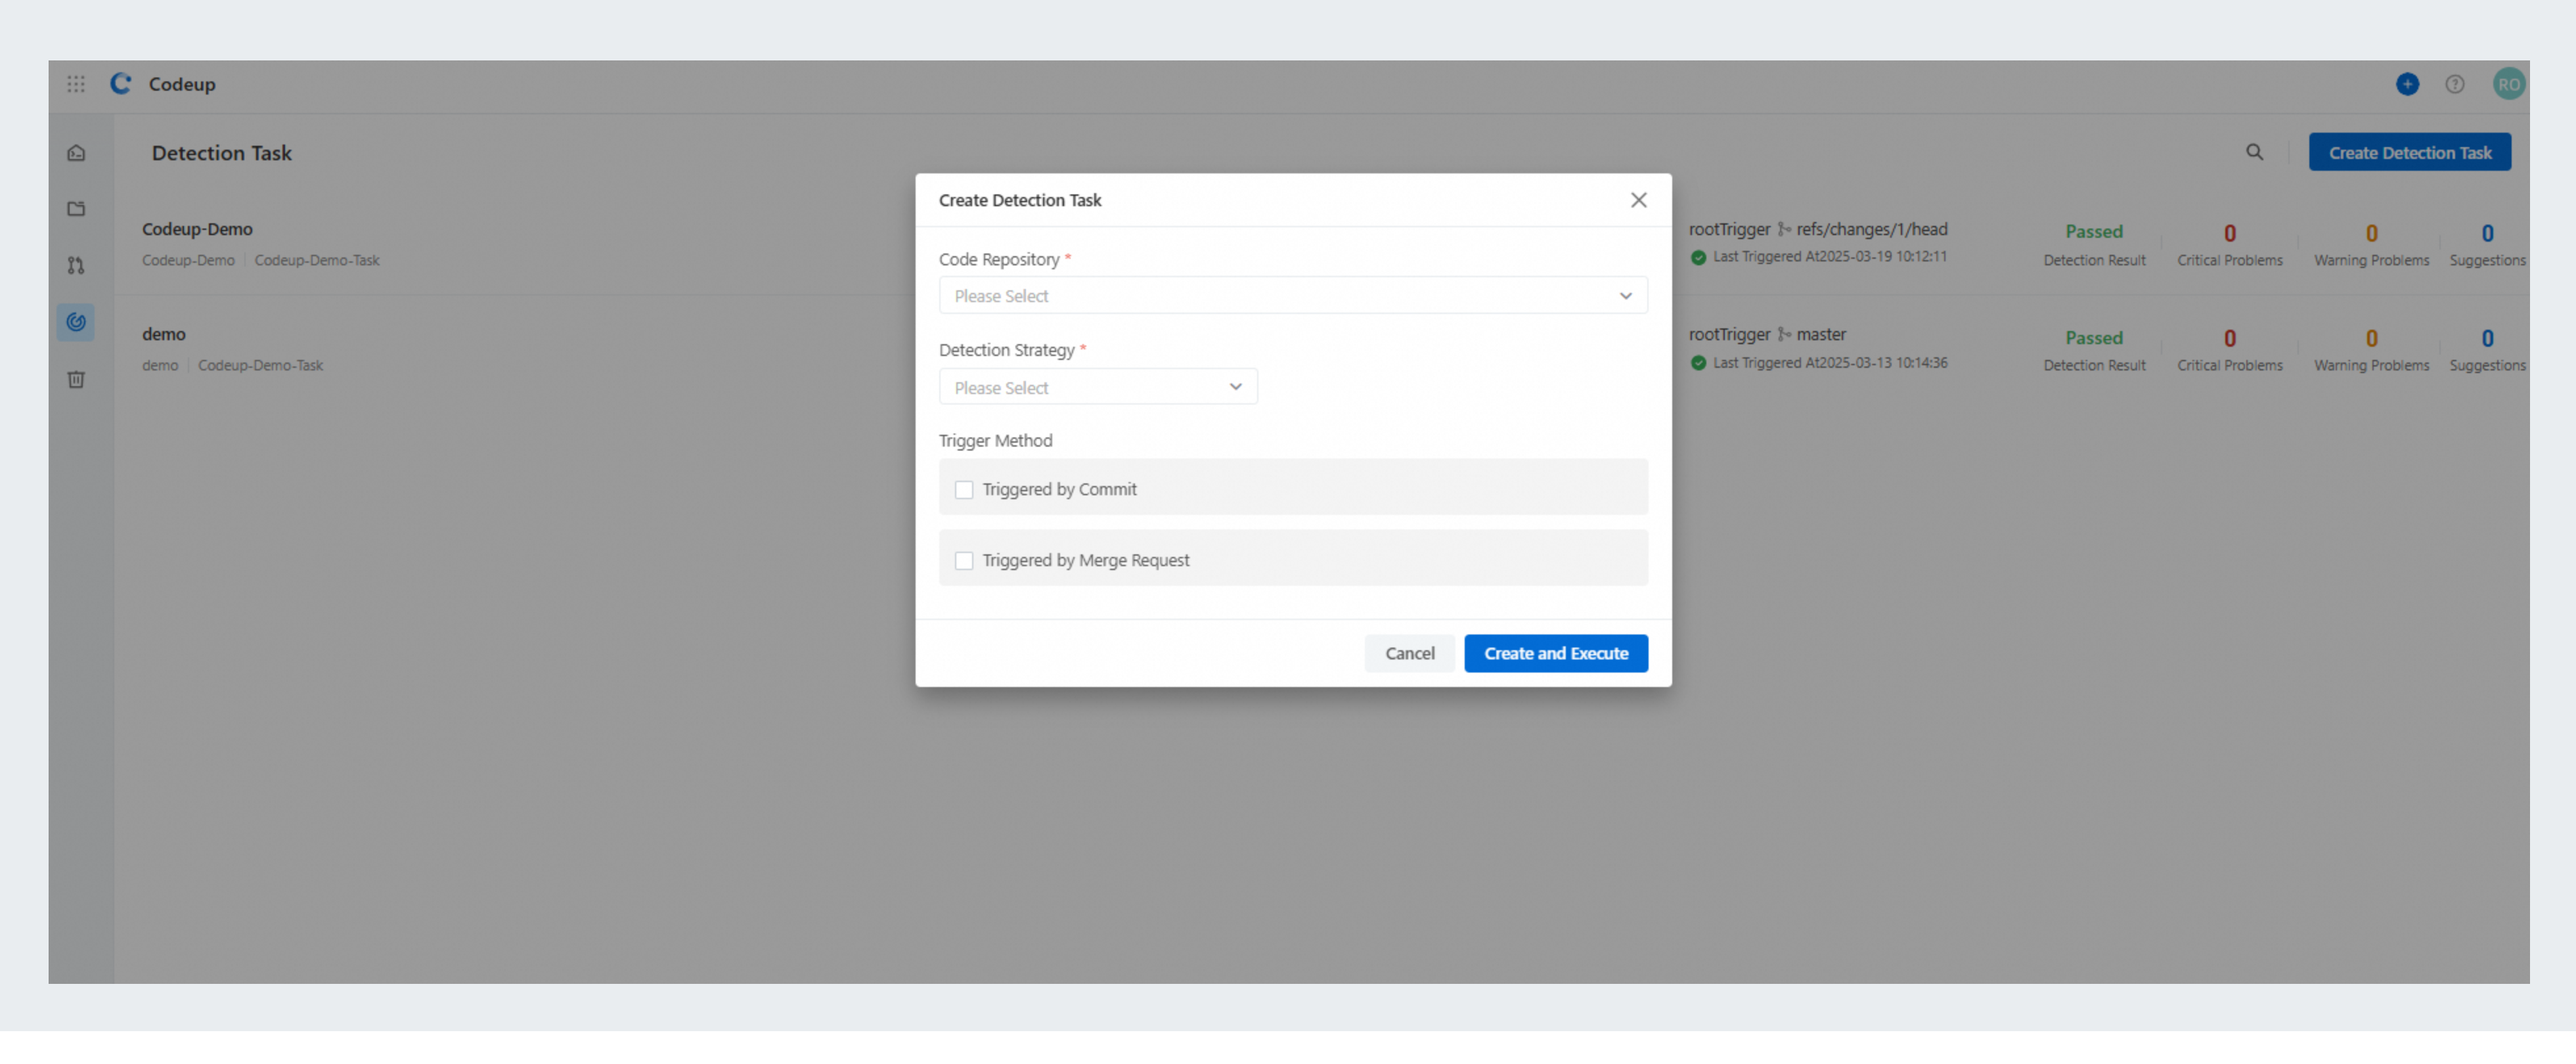Enable Triggered by Merge Request checkbox
This screenshot has height=1064, width=2576.
pos(964,561)
